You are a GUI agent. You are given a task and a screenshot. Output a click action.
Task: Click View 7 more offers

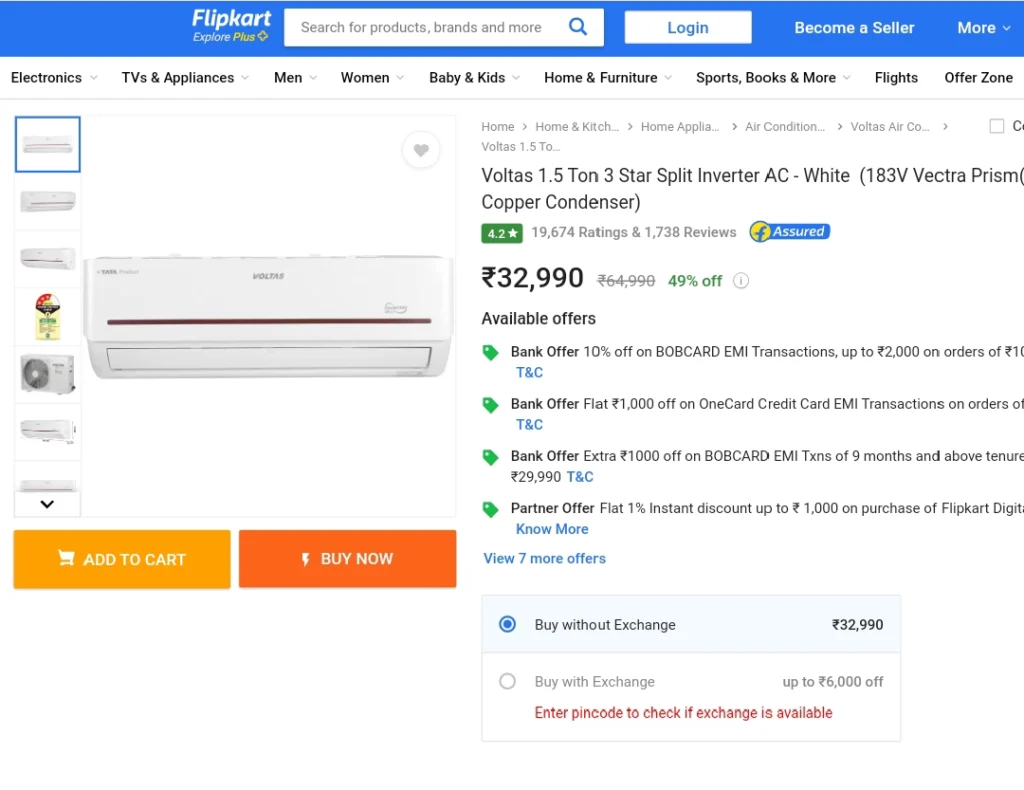[x=545, y=559]
